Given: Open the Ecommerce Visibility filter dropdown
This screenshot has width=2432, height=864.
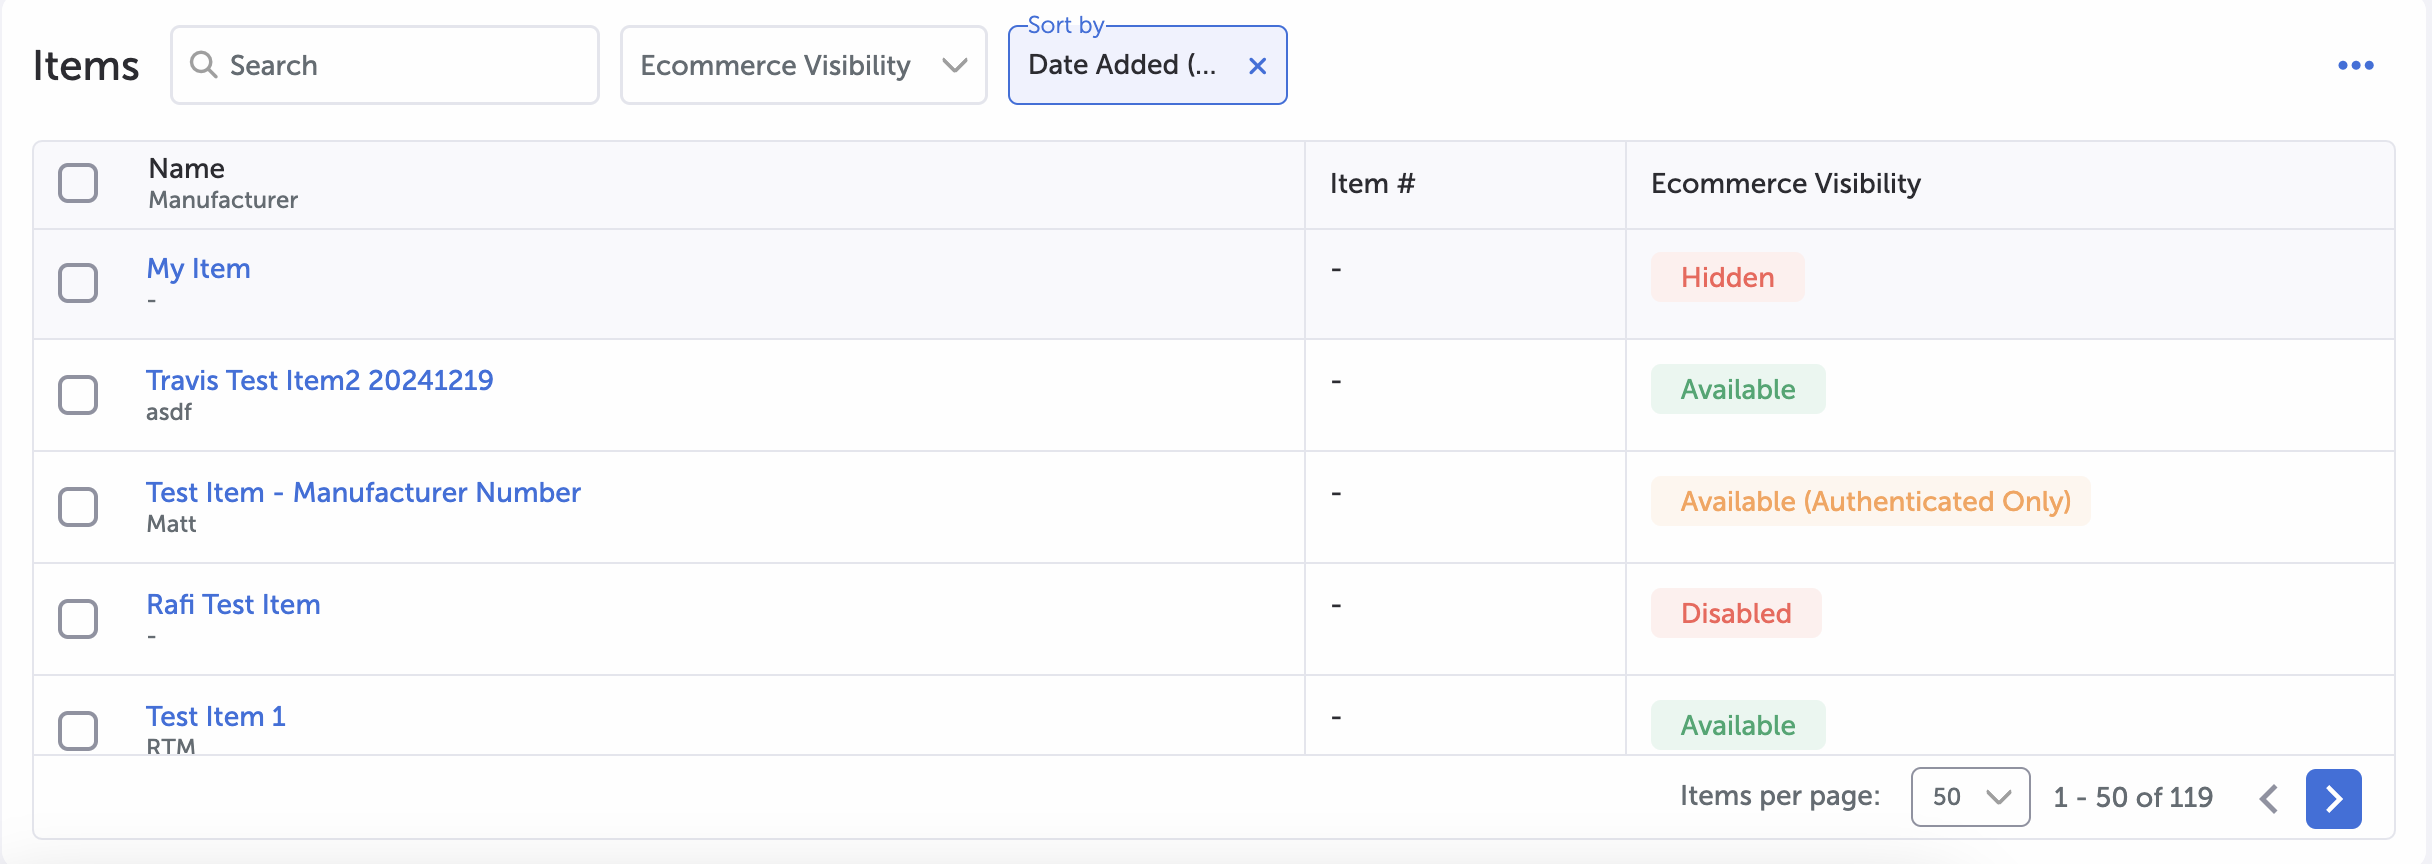Looking at the screenshot, I should 803,66.
